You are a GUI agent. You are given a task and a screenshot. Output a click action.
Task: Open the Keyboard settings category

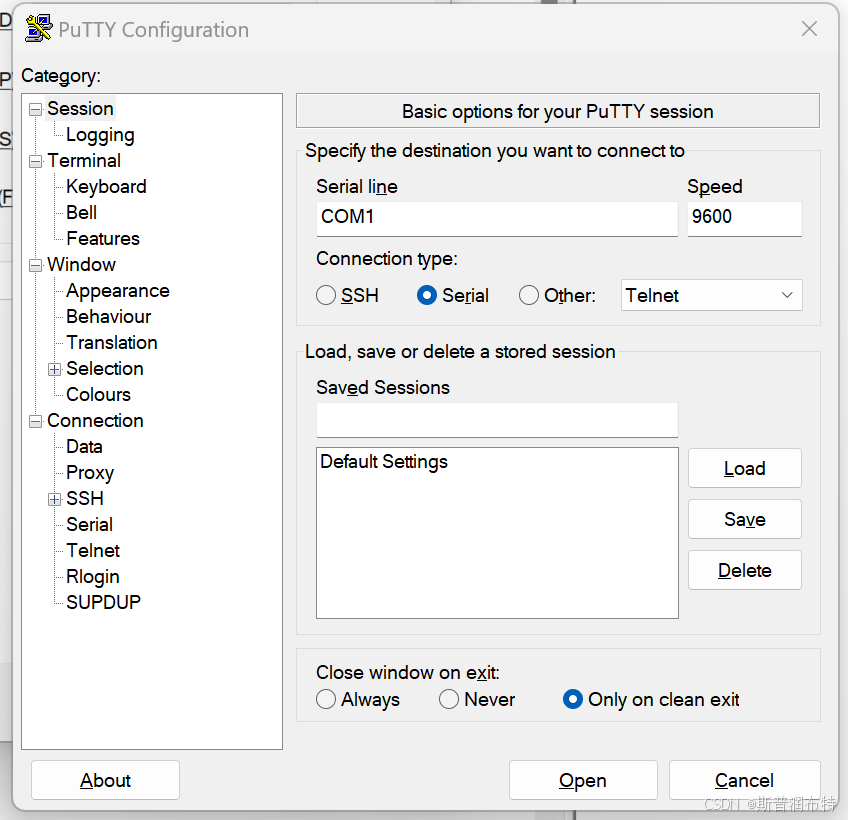pyautogui.click(x=106, y=187)
